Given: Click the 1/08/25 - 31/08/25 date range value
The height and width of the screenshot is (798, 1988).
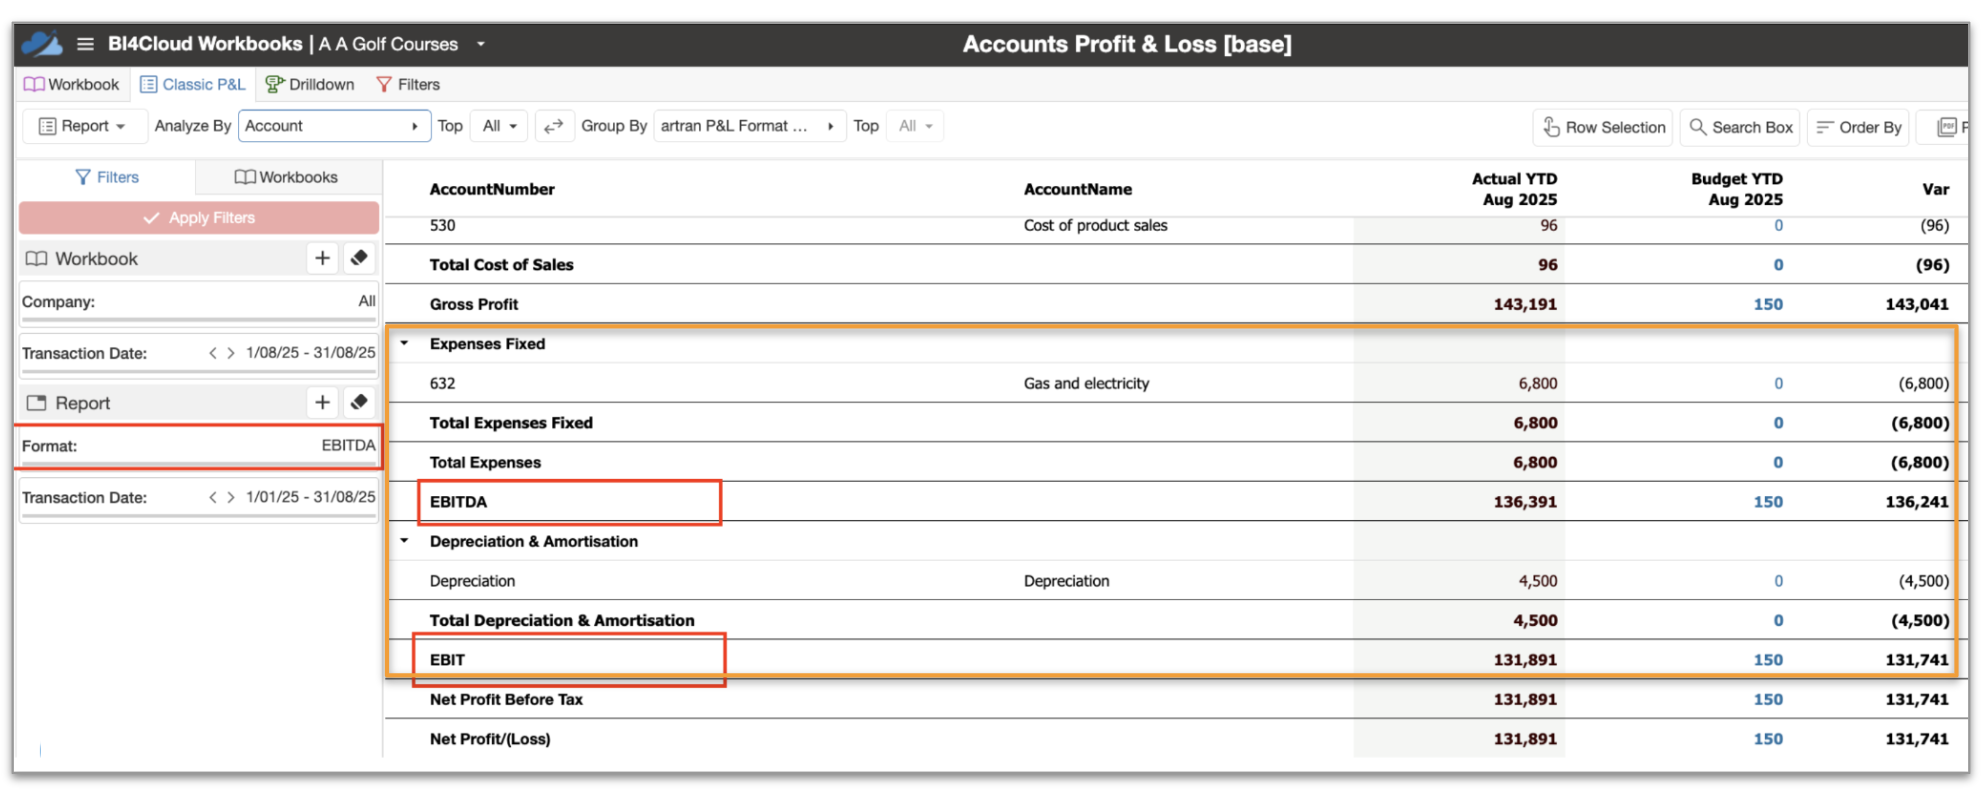Looking at the screenshot, I should coord(311,353).
